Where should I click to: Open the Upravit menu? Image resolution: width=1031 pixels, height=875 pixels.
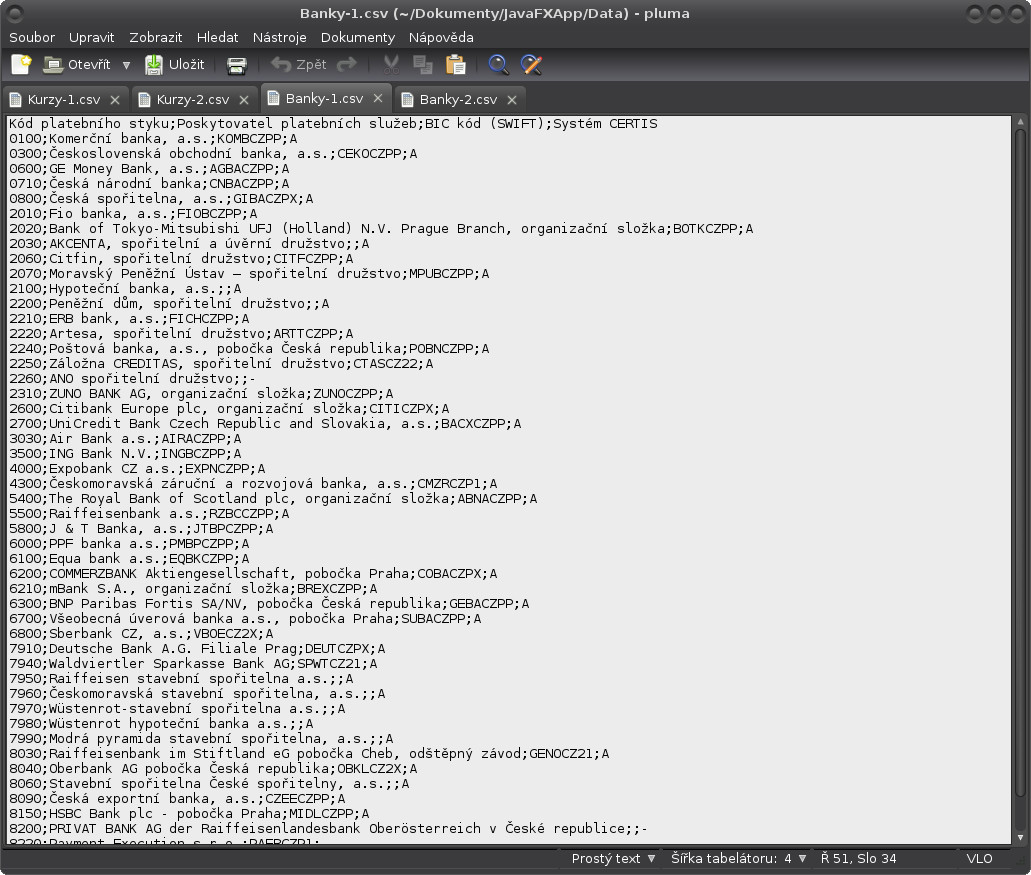[x=91, y=37]
